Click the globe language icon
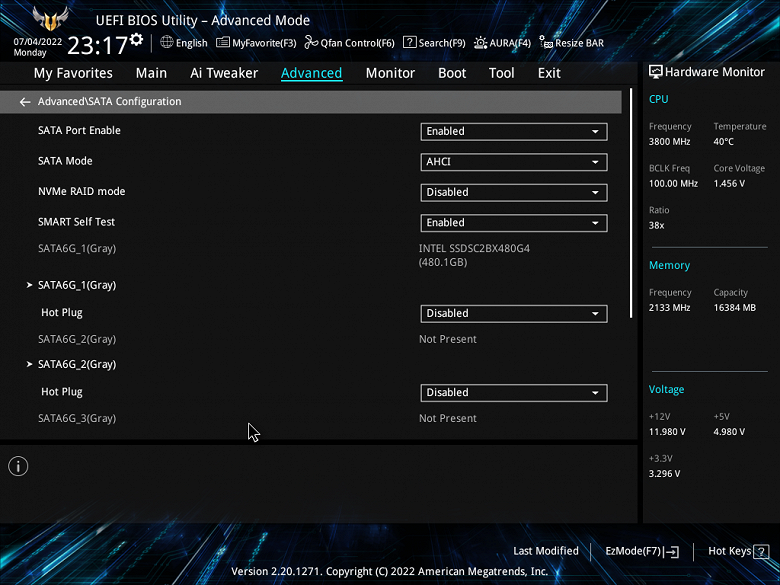Viewport: 780px width, 585px height. click(167, 42)
